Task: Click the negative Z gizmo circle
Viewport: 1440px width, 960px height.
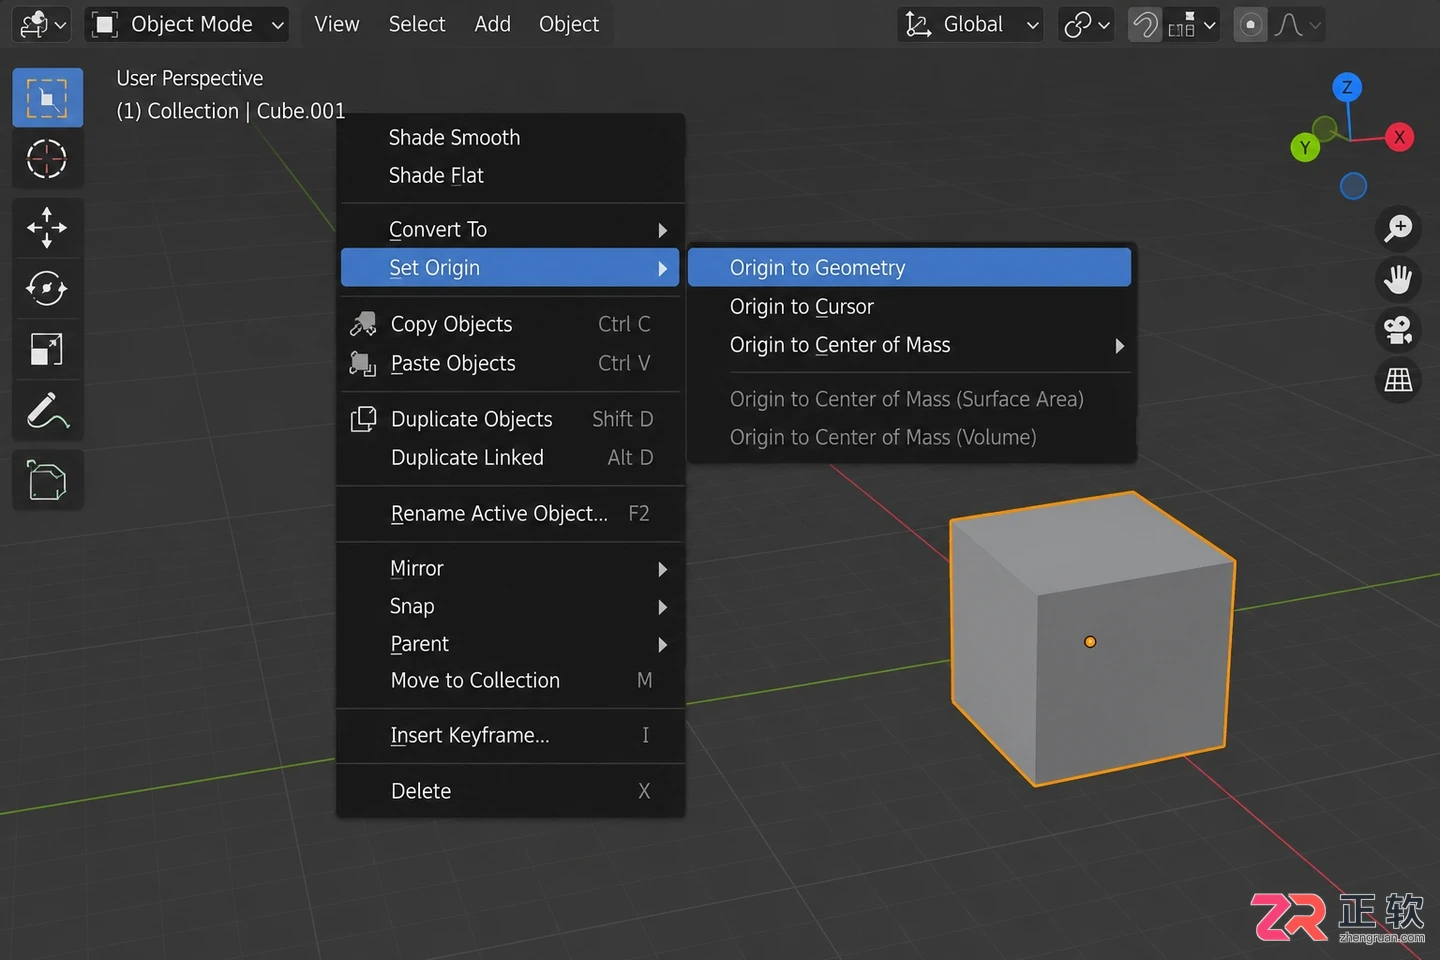Action: pyautogui.click(x=1353, y=186)
